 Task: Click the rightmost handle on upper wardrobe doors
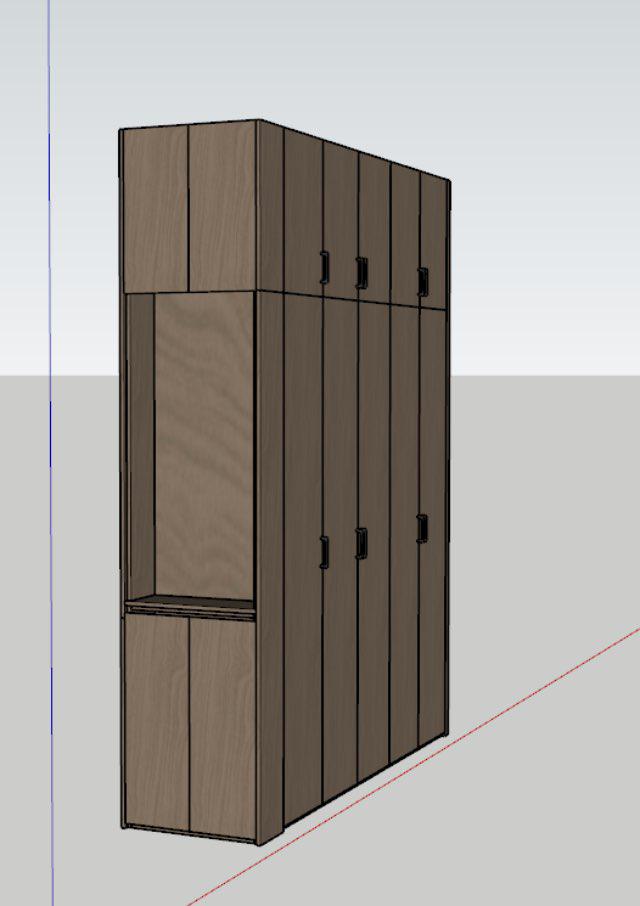(x=422, y=281)
